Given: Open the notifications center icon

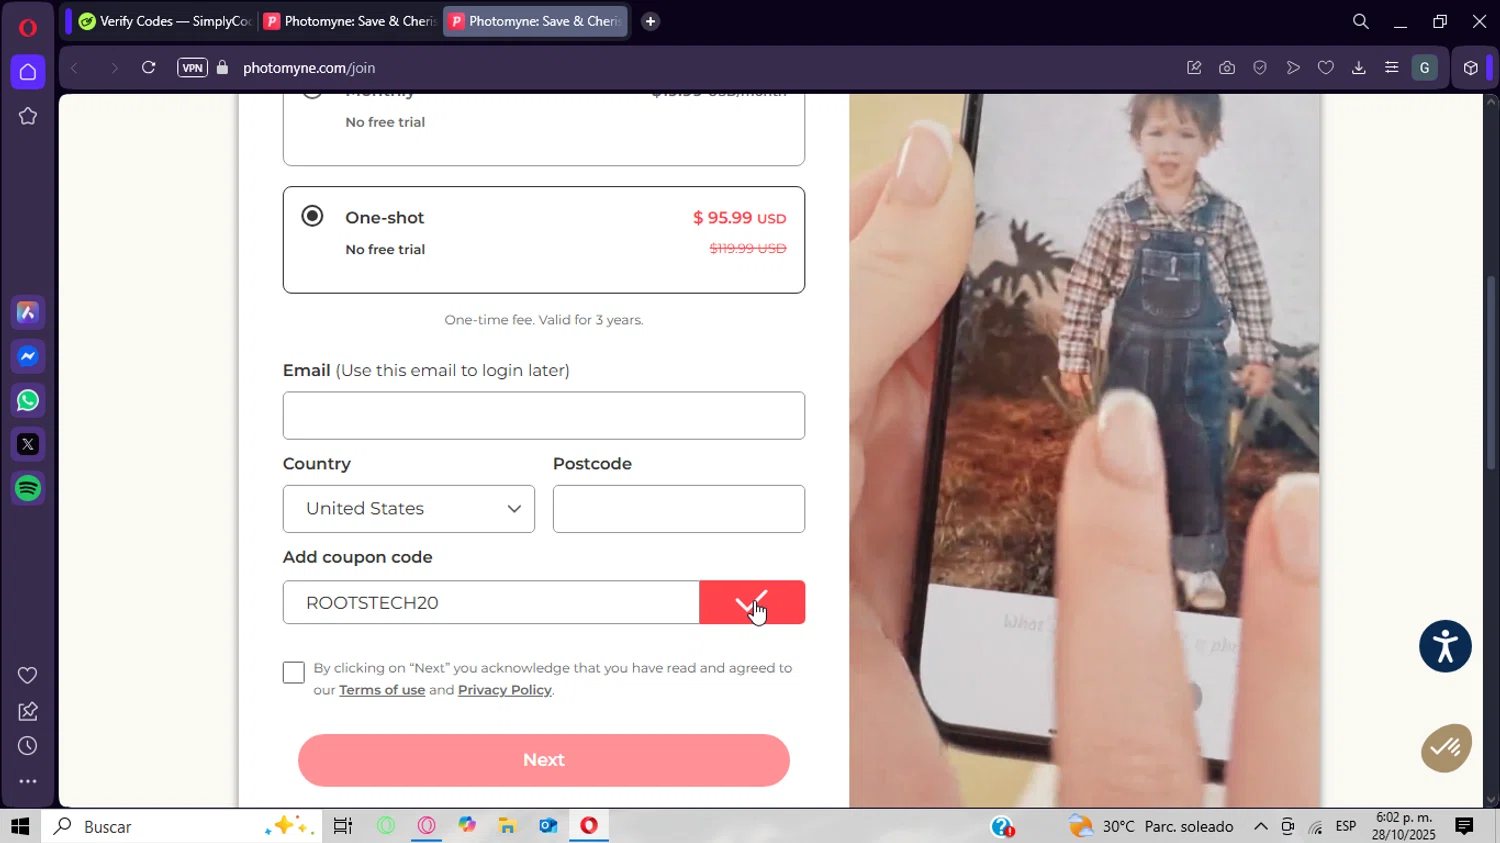Looking at the screenshot, I should coord(1464,826).
